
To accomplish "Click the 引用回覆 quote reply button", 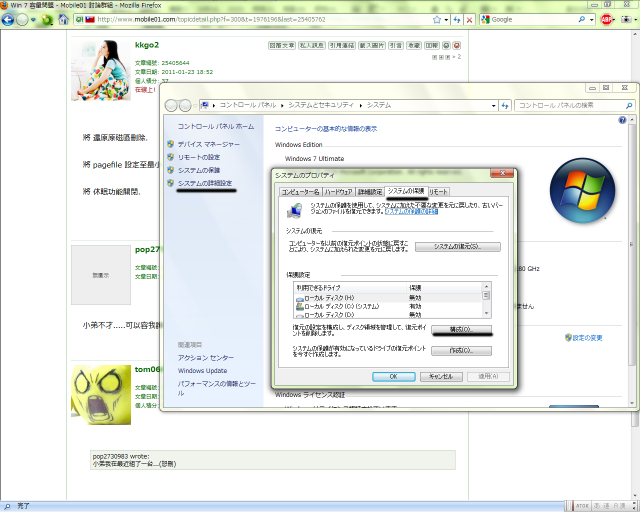I will (342, 45).
